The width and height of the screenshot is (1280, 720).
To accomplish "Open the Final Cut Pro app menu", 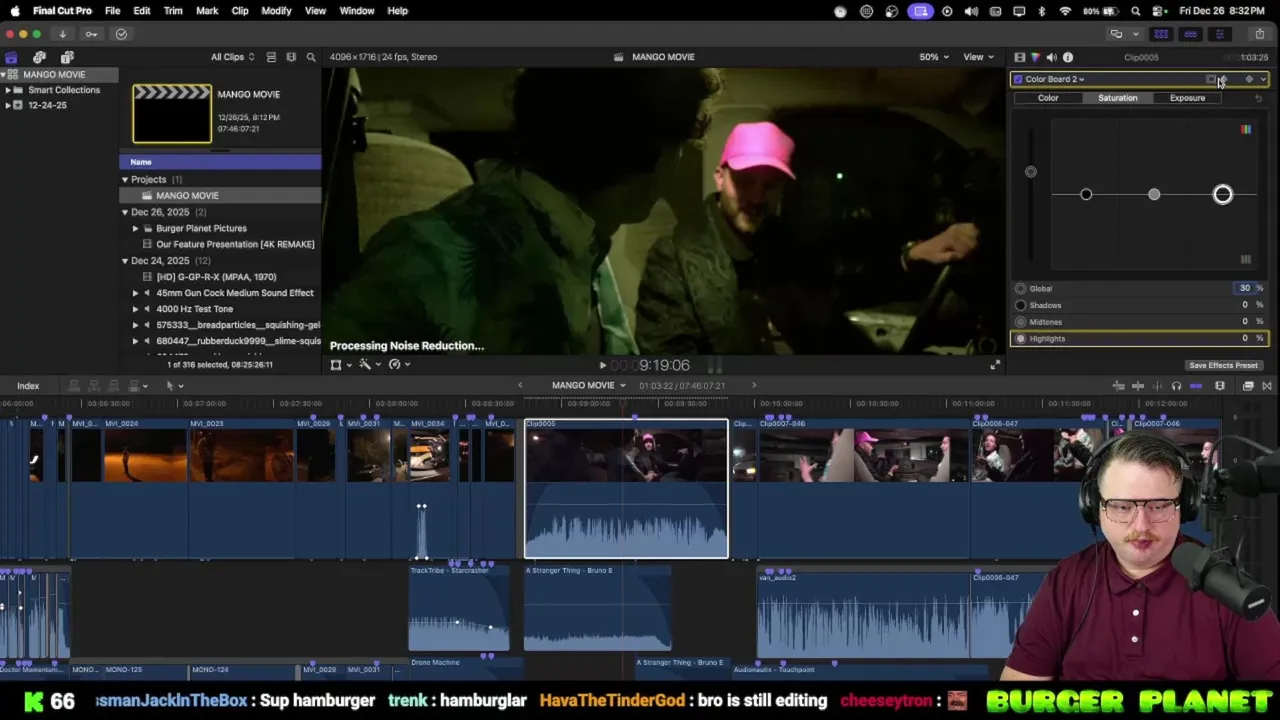I will click(x=62, y=11).
